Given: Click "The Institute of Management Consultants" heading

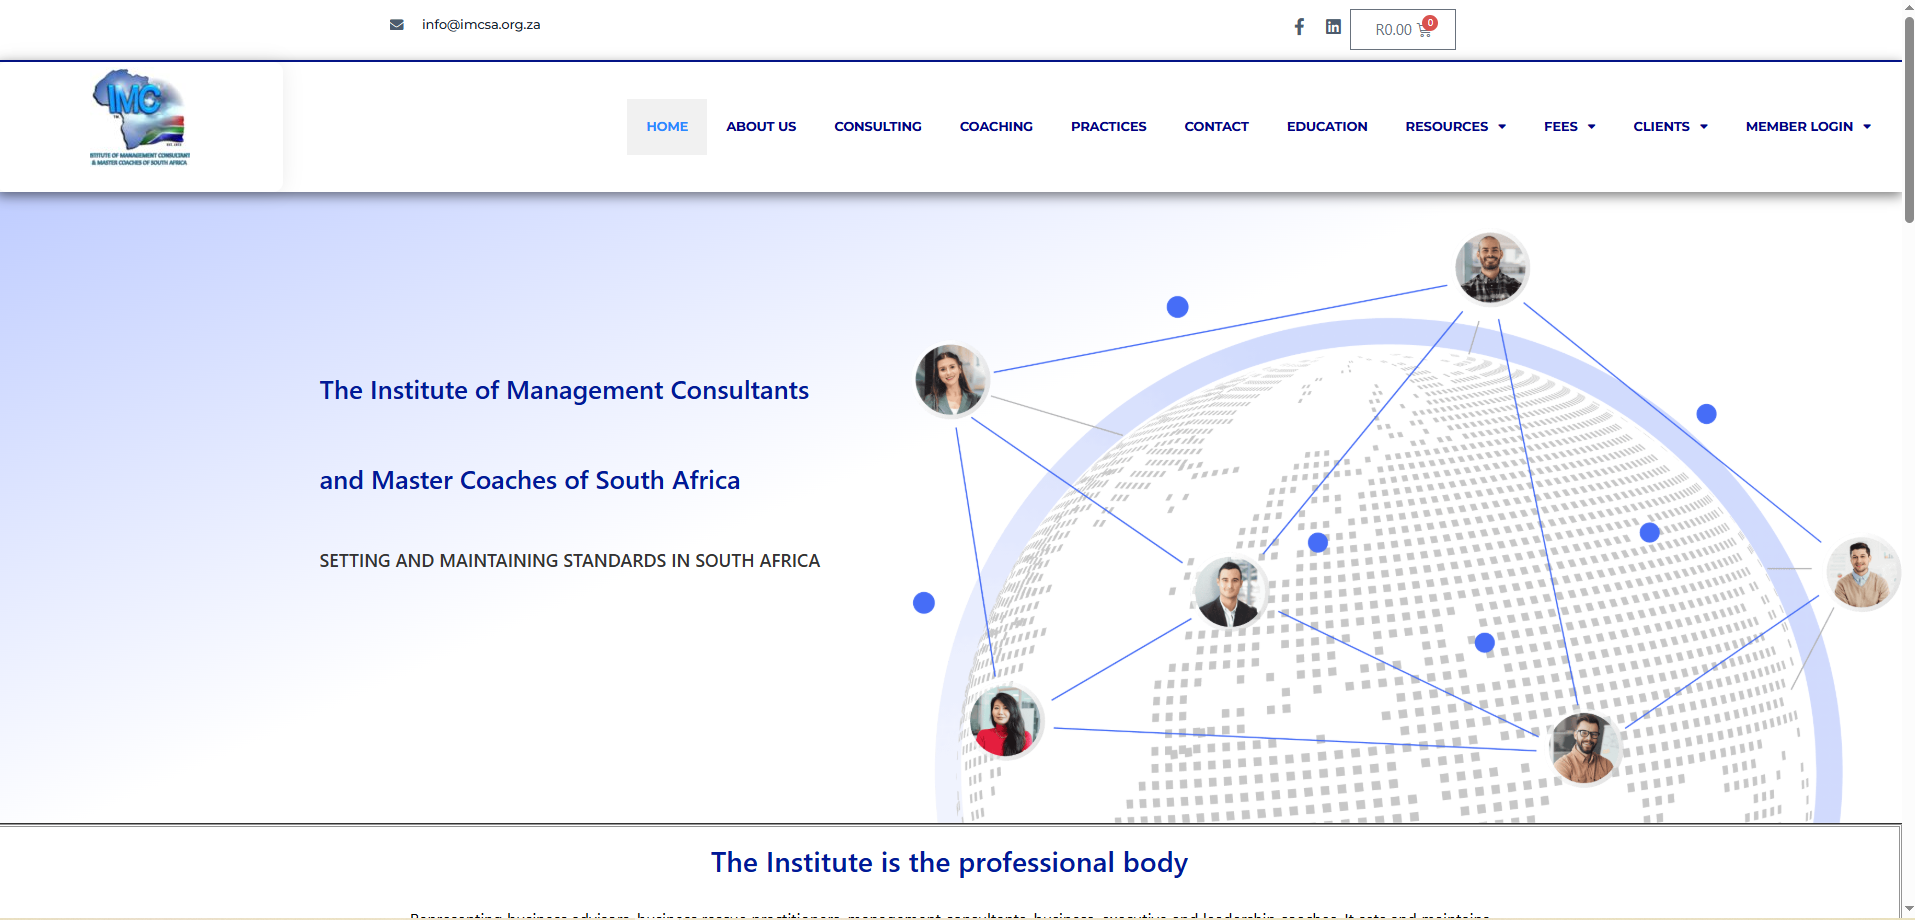Looking at the screenshot, I should pyautogui.click(x=564, y=391).
